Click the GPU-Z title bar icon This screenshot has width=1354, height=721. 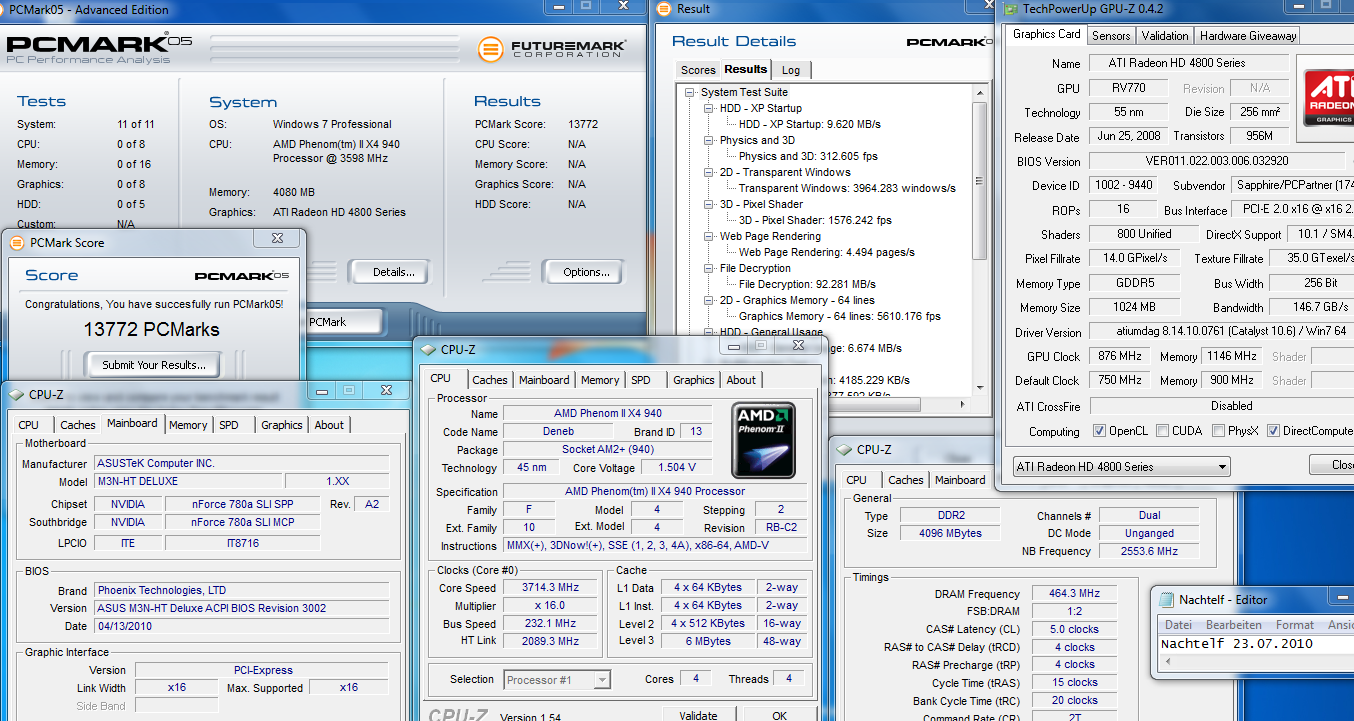[1009, 9]
